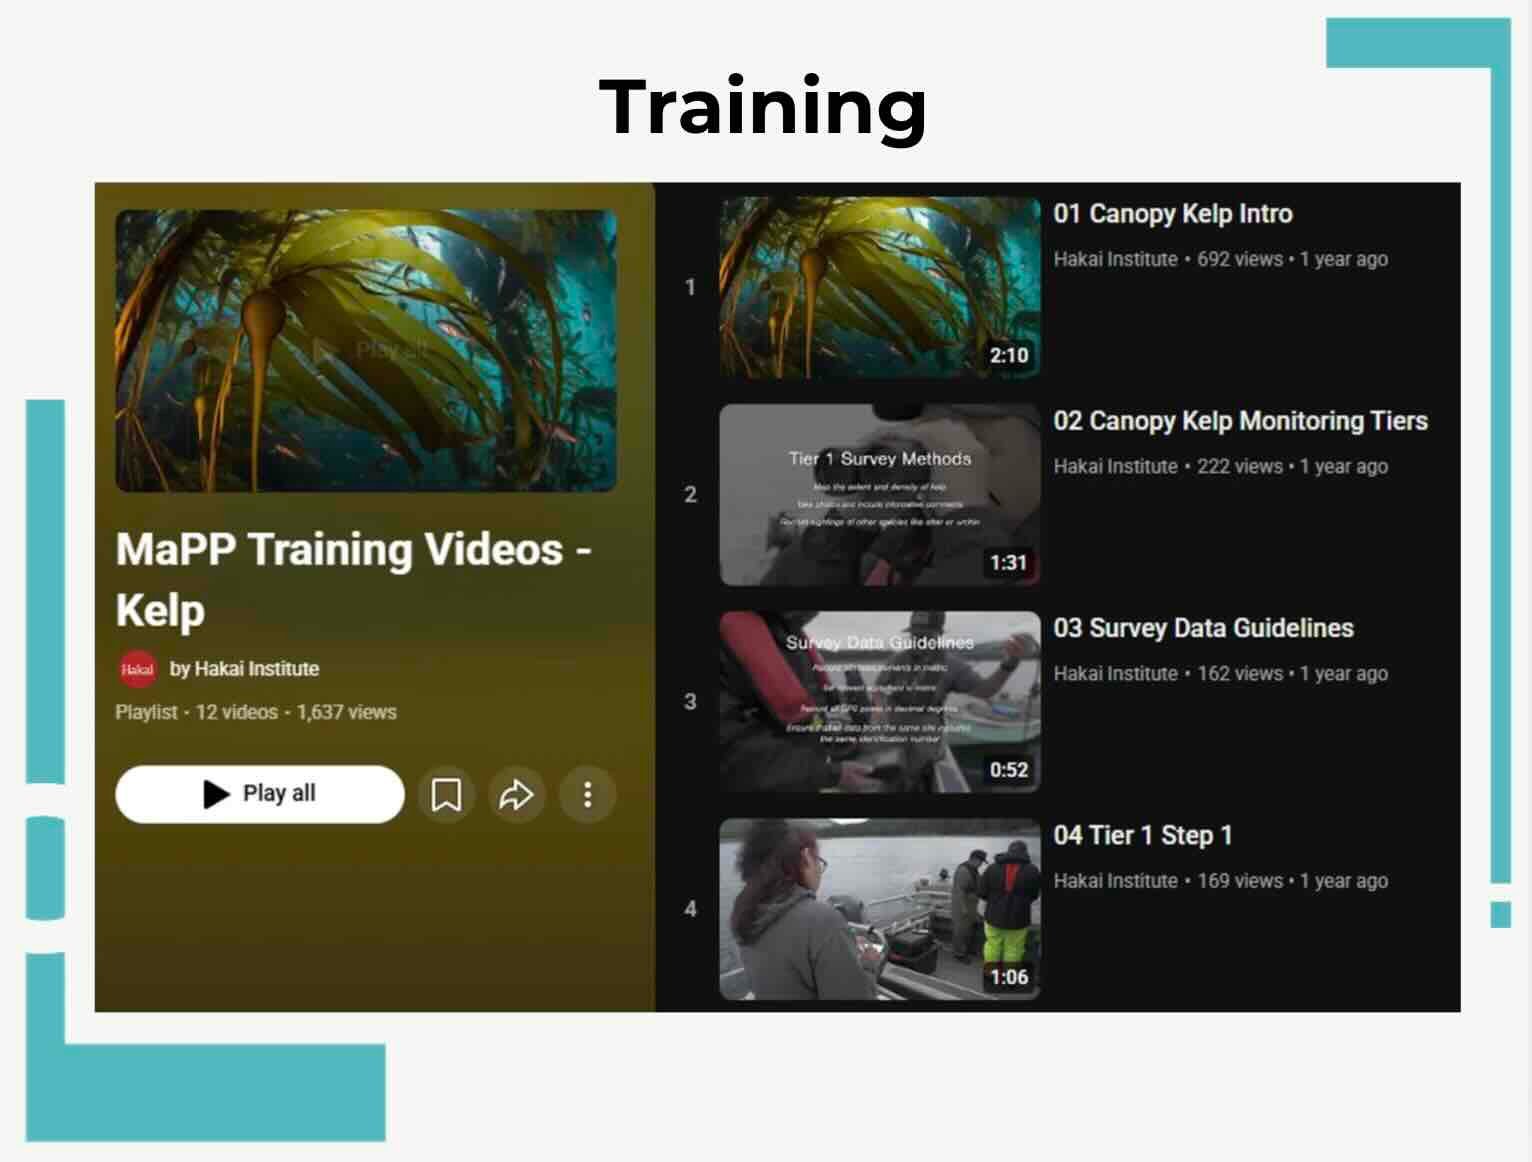Click Hakai Institute beside 162 views
This screenshot has width=1532, height=1162.
[1116, 673]
